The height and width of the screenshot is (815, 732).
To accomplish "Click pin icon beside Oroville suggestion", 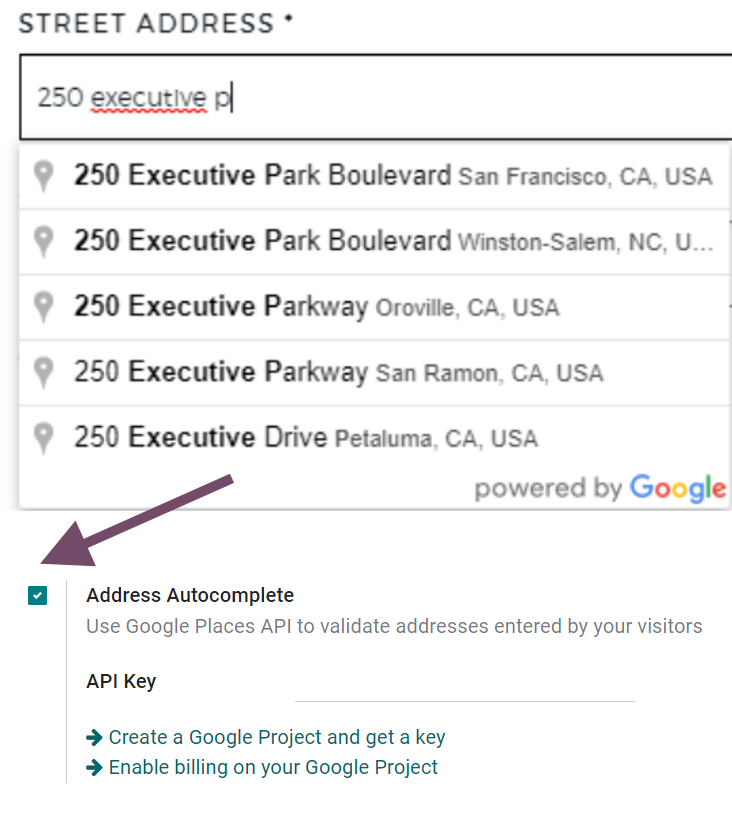I will [x=43, y=307].
